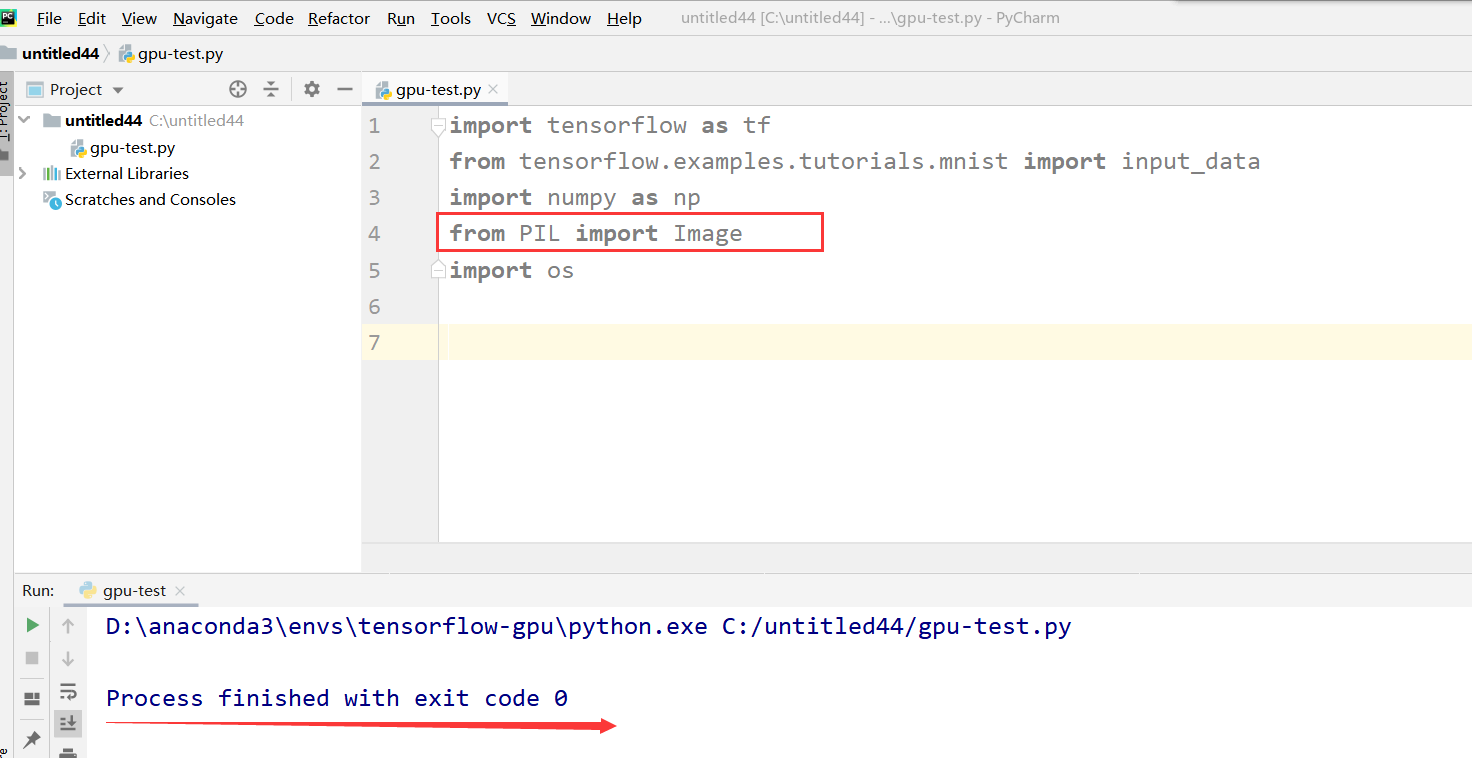Click the Stop process icon
This screenshot has width=1472, height=758.
click(31, 658)
